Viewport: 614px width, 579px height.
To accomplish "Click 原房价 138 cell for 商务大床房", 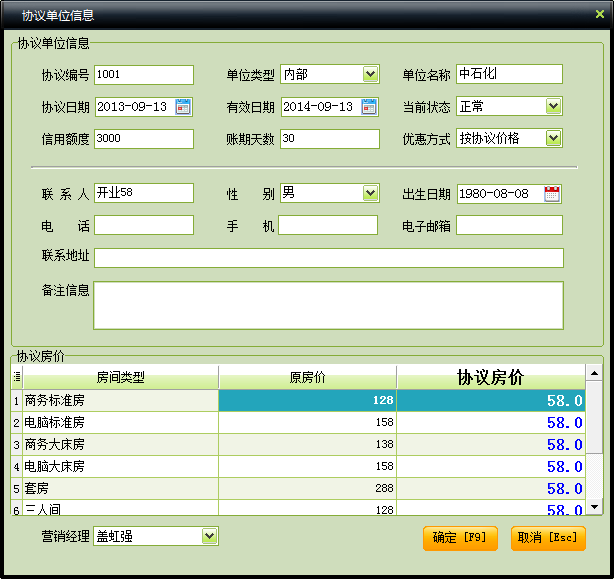I will [x=307, y=444].
